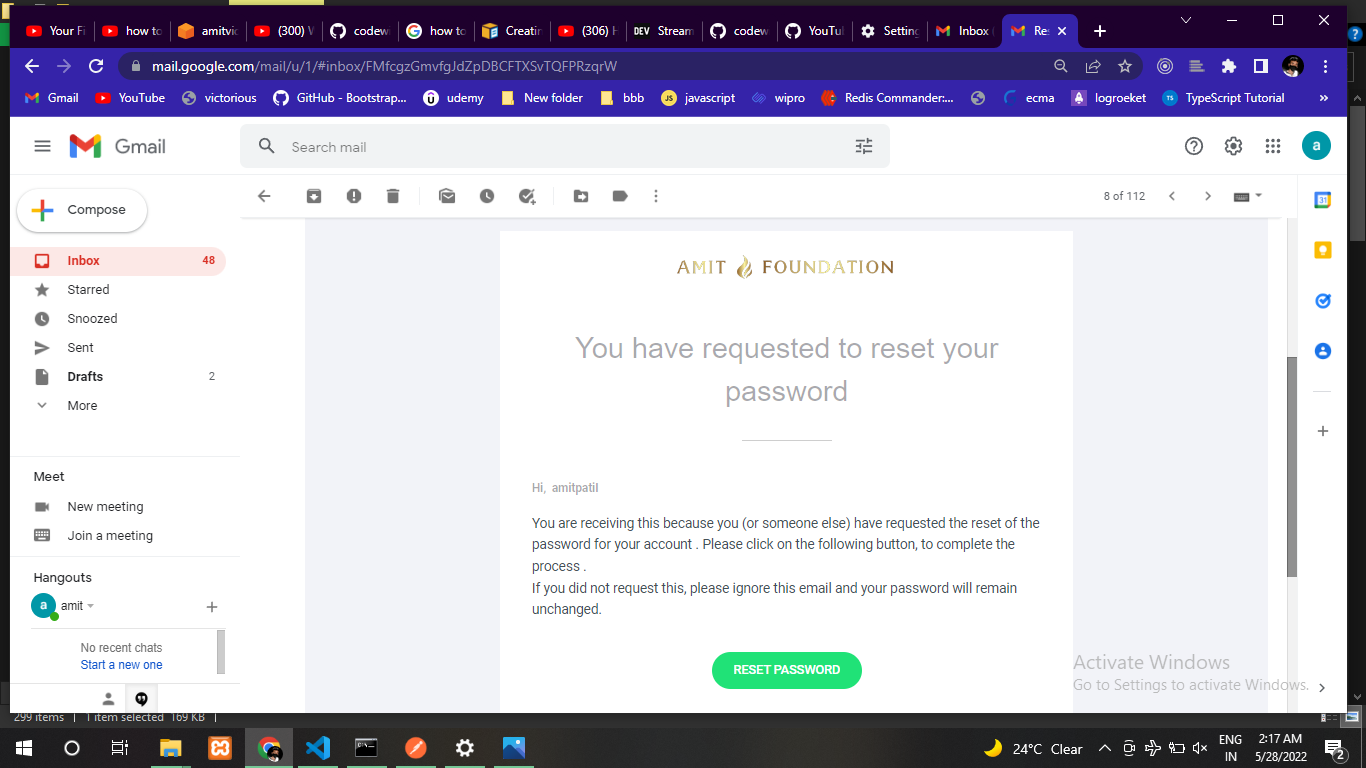
Task: Report the email as spam
Action: (353, 196)
